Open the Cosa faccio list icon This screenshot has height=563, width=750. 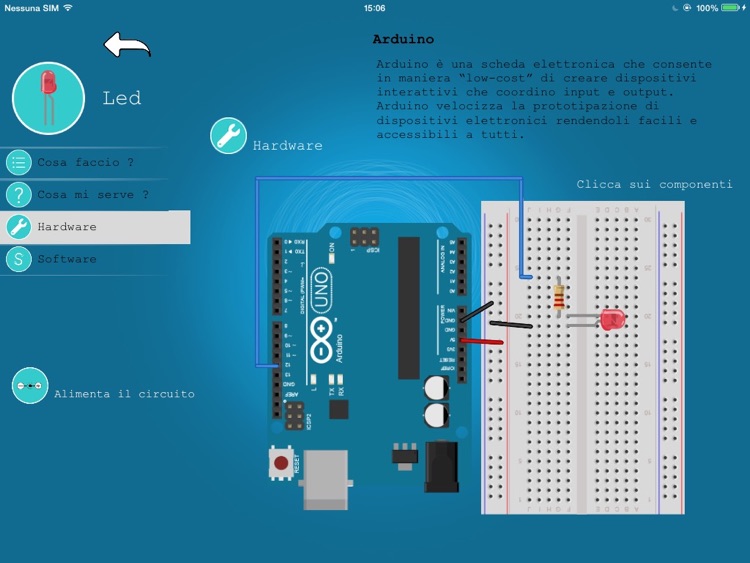[x=19, y=163]
